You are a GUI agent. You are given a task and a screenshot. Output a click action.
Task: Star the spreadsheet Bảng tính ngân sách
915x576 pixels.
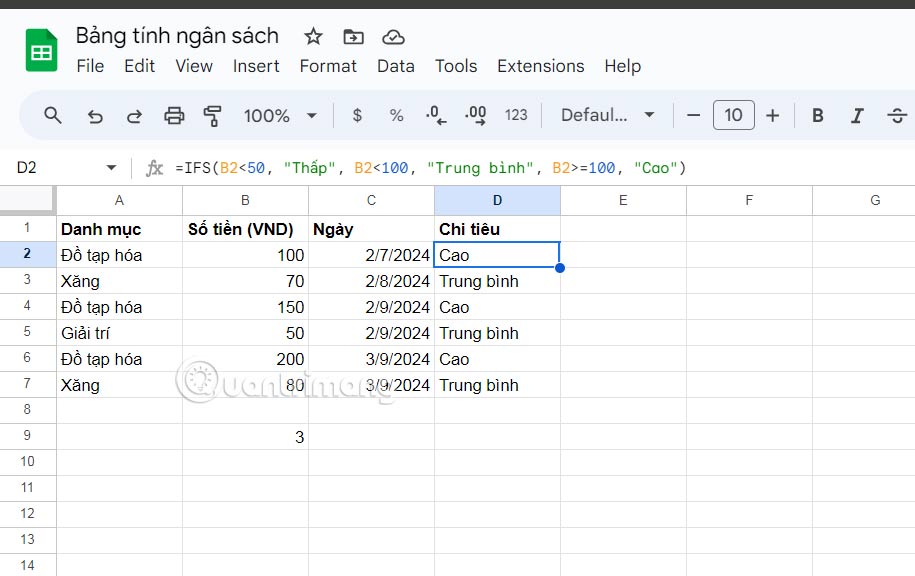pos(313,36)
